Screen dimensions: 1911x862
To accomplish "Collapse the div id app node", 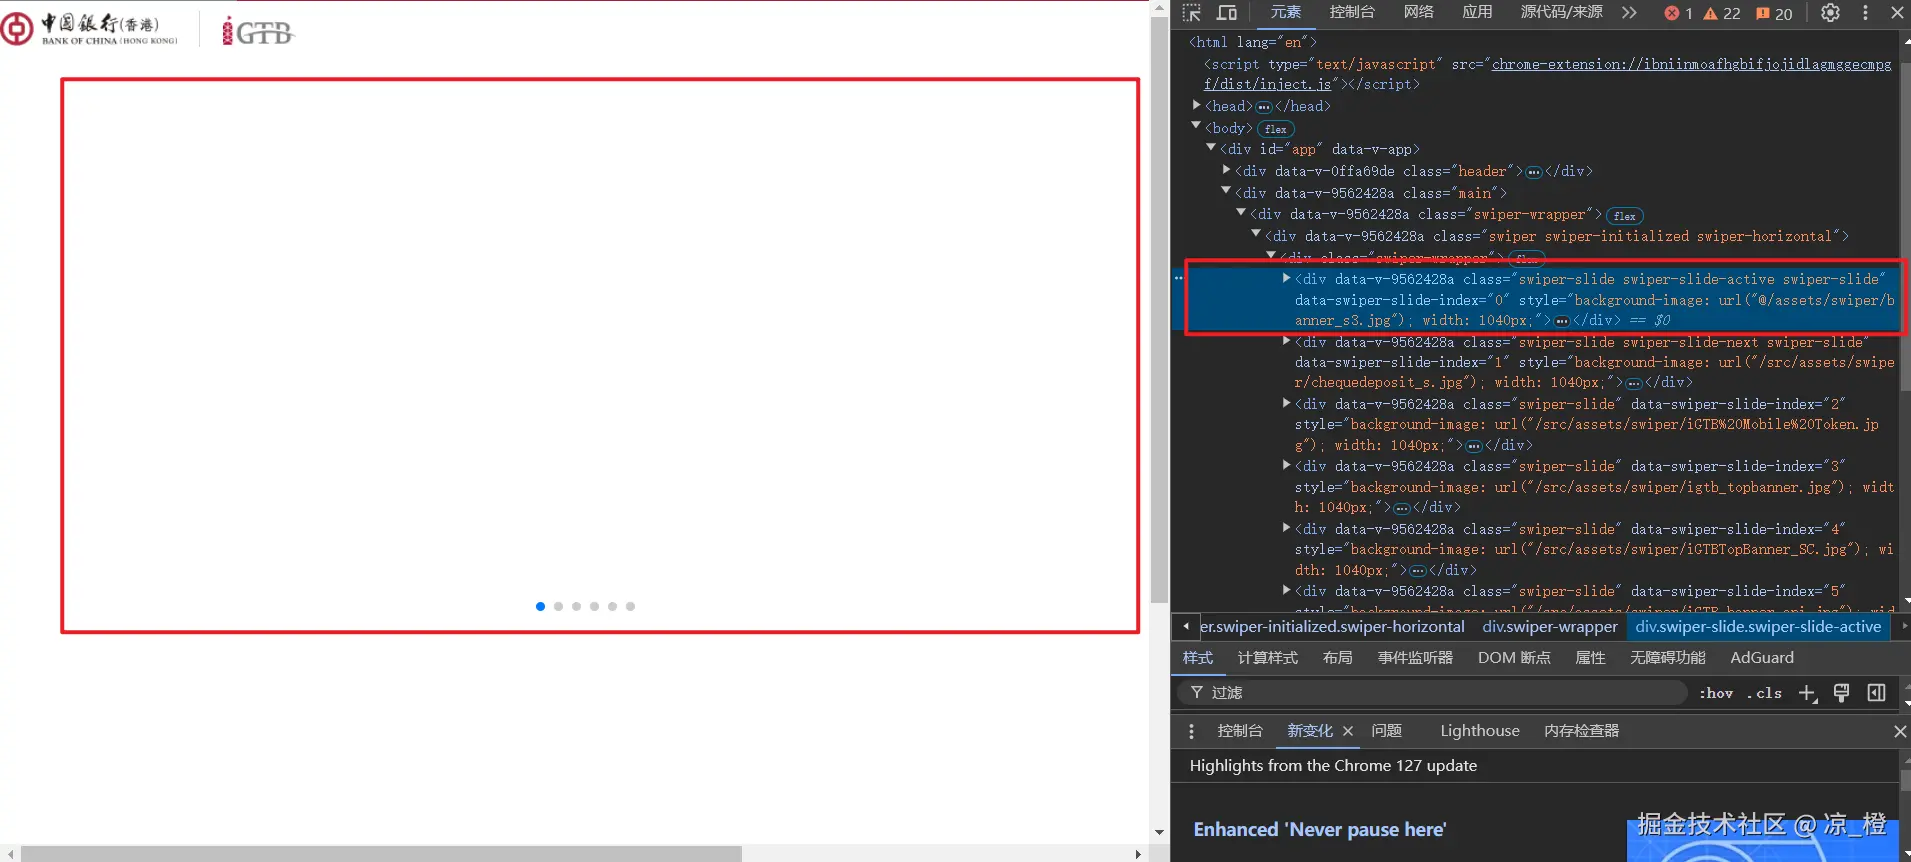I will coord(1211,147).
